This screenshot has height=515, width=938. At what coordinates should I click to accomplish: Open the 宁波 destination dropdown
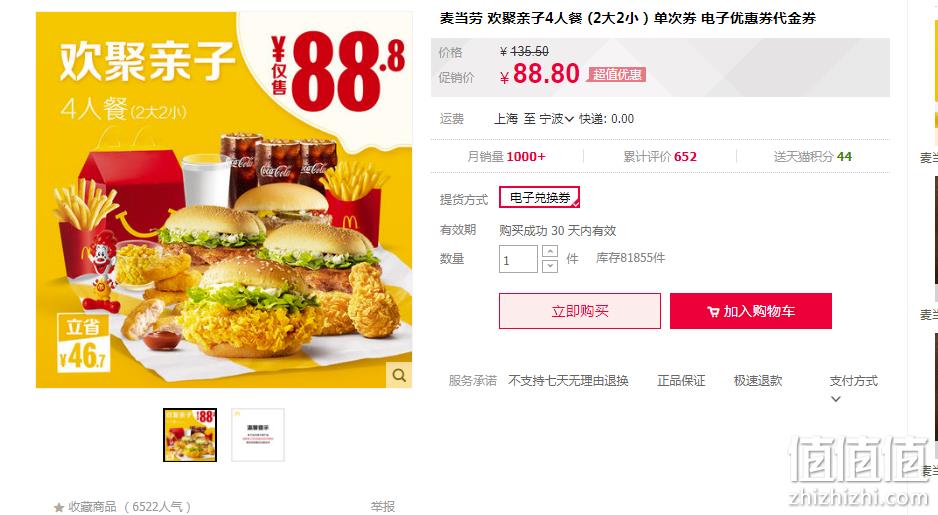tap(557, 119)
